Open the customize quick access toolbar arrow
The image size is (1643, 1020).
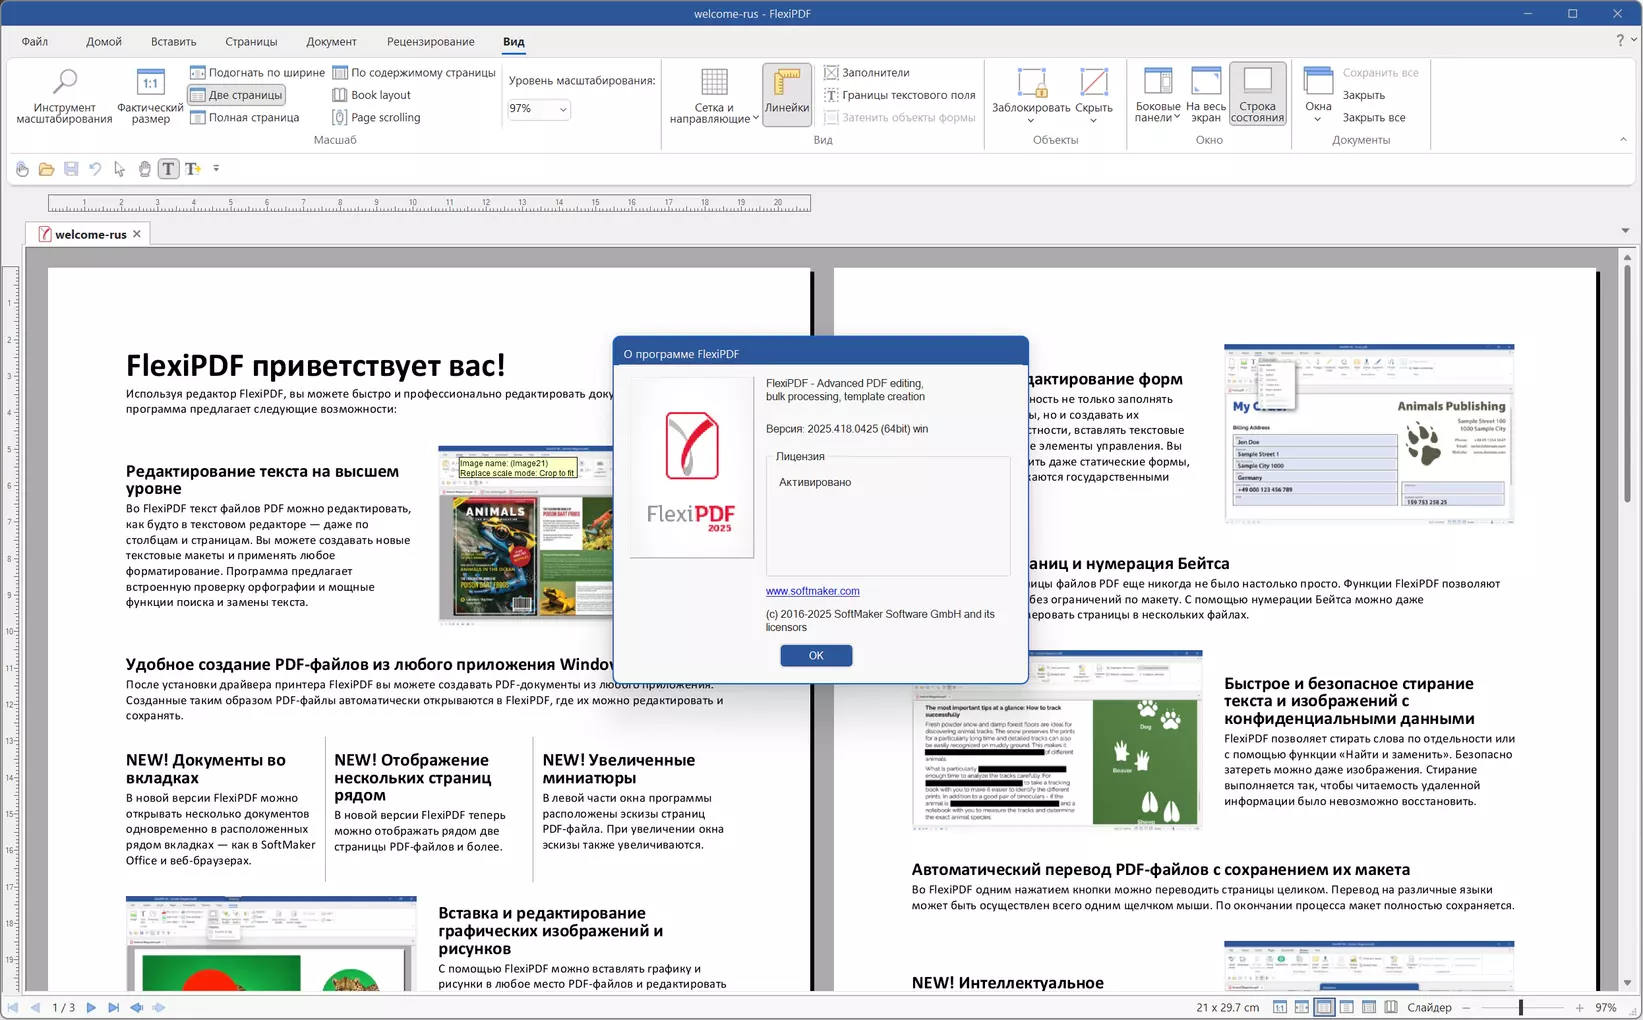[216, 169]
